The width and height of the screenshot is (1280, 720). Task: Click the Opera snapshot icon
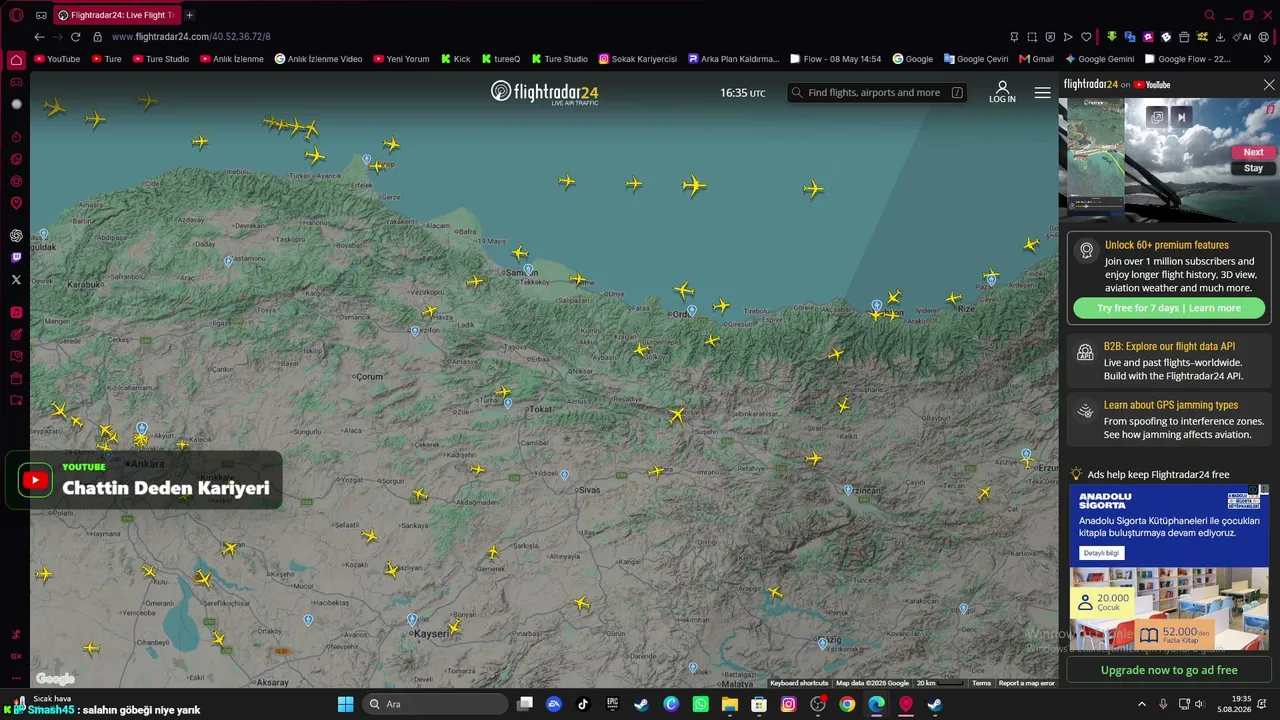click(1032, 37)
